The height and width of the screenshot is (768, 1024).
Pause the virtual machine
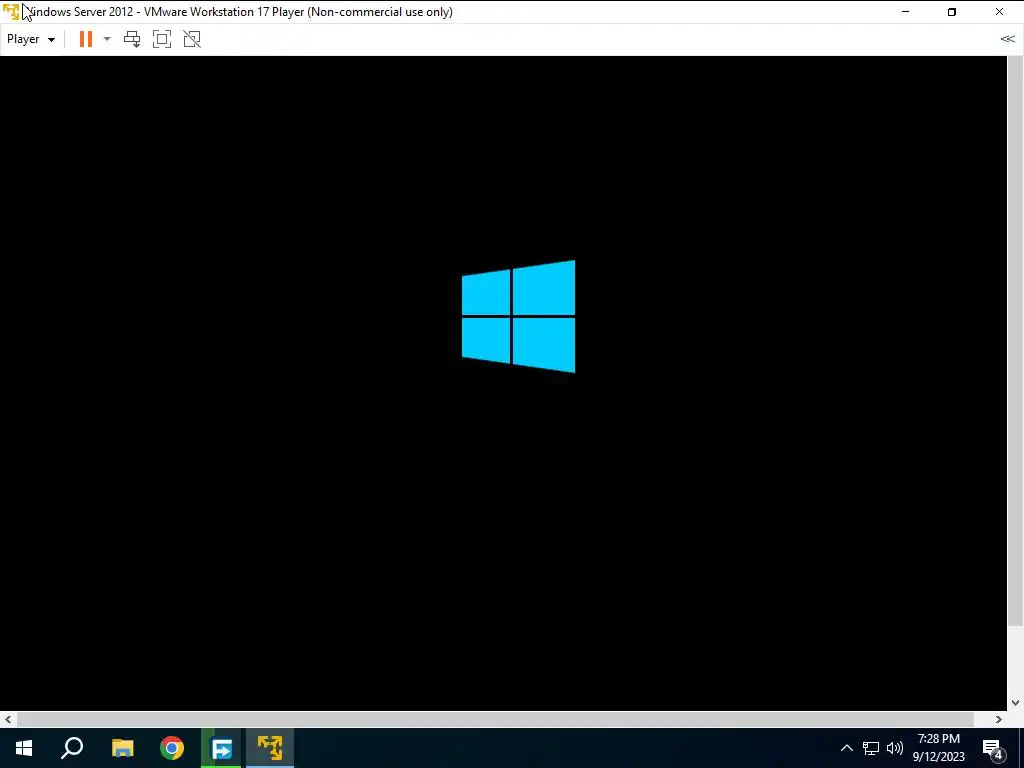[x=86, y=39]
